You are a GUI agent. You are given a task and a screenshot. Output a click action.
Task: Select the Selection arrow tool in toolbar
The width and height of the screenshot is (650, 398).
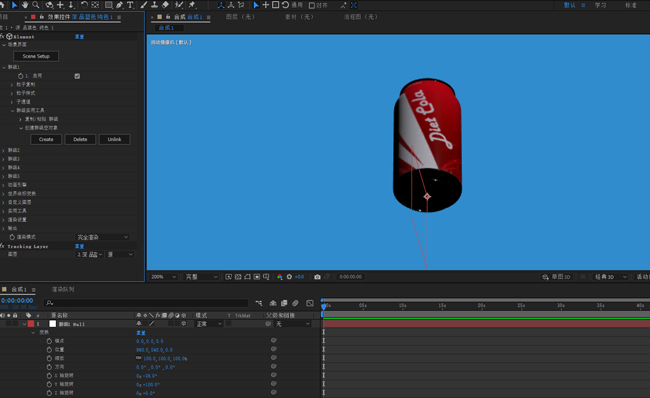[14, 5]
